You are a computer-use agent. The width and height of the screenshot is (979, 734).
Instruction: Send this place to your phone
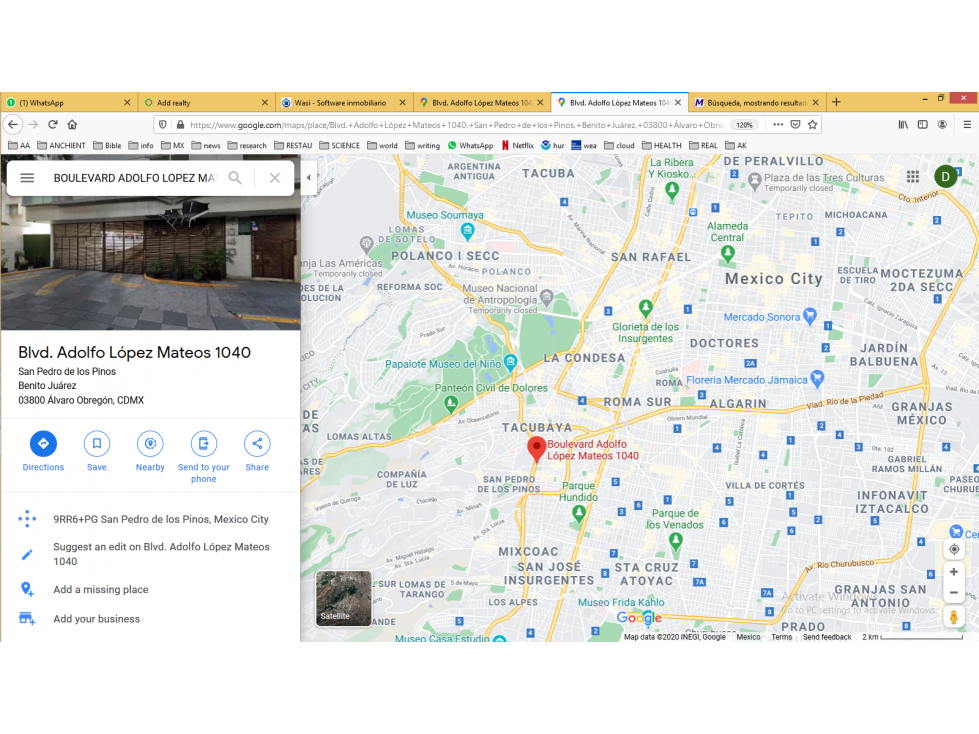coord(204,457)
